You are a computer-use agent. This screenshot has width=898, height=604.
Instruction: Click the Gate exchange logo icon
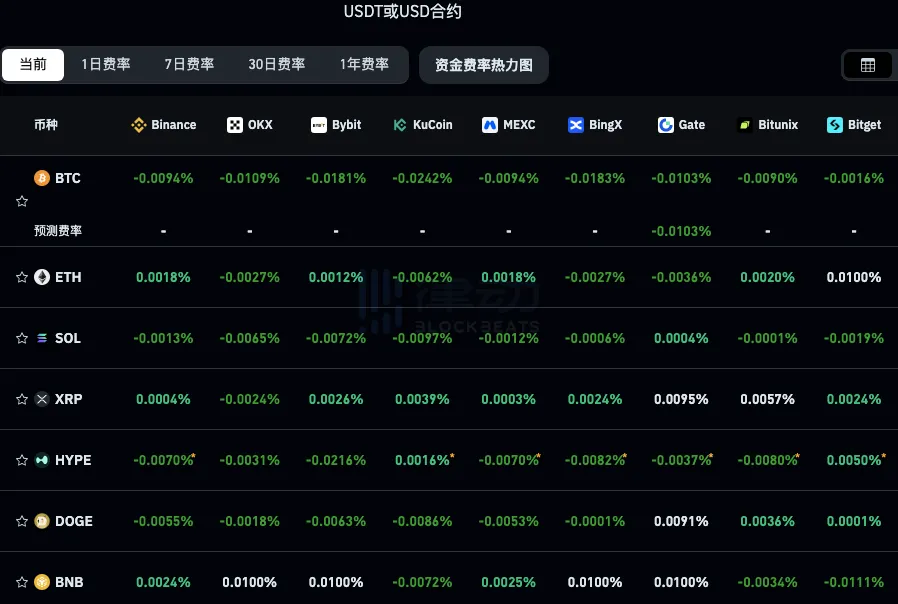[665, 125]
